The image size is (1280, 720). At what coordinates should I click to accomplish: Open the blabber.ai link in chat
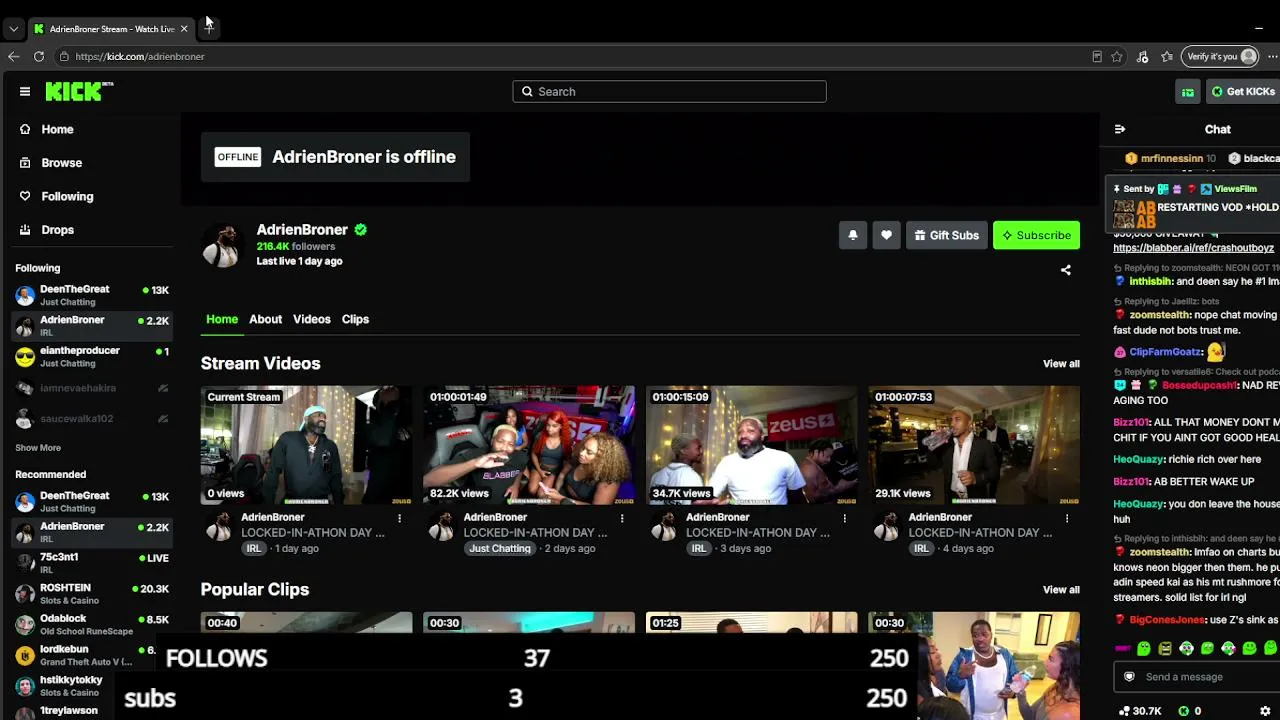click(x=1193, y=248)
